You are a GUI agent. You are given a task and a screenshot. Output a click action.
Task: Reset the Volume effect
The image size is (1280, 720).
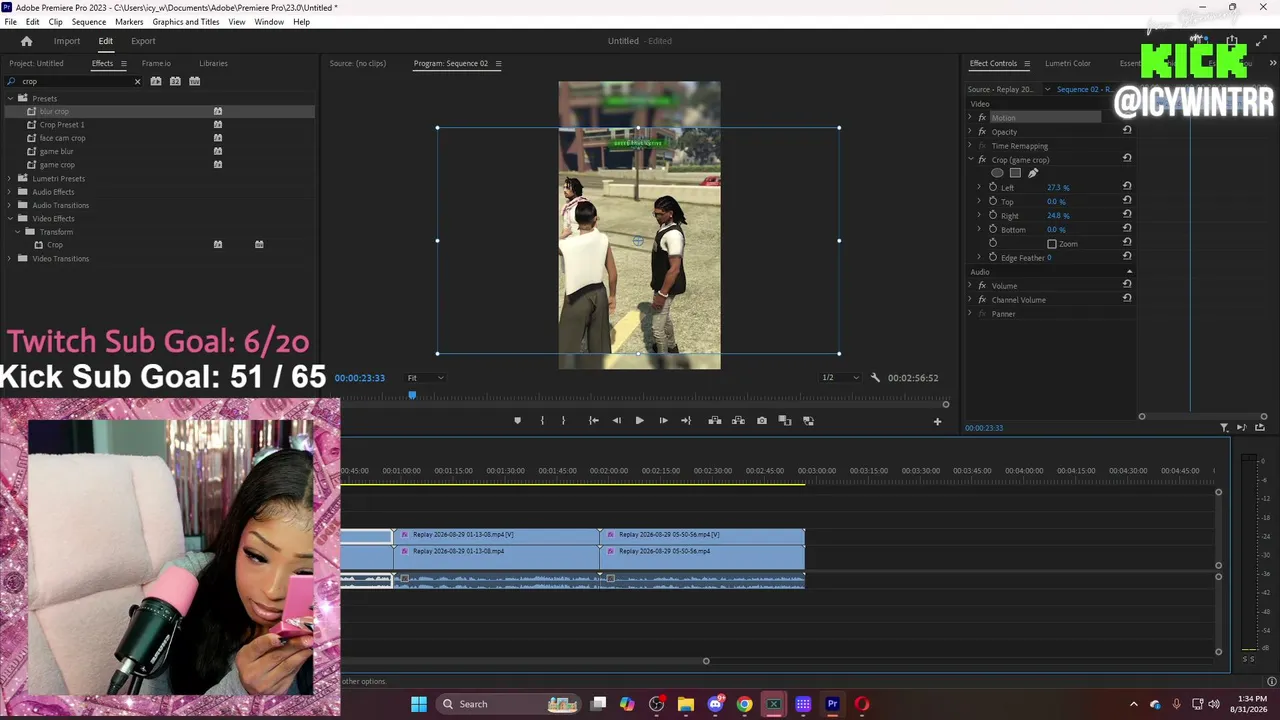click(1127, 284)
